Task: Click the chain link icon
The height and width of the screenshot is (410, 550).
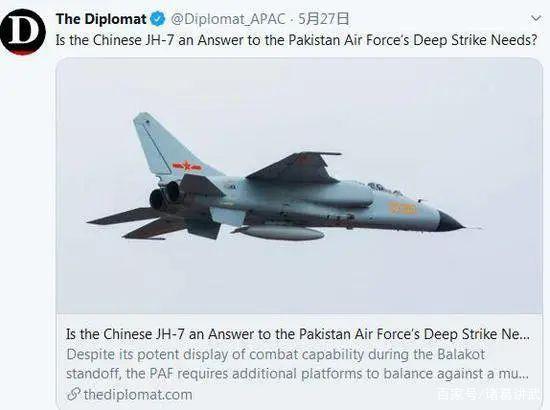Action: click(74, 395)
